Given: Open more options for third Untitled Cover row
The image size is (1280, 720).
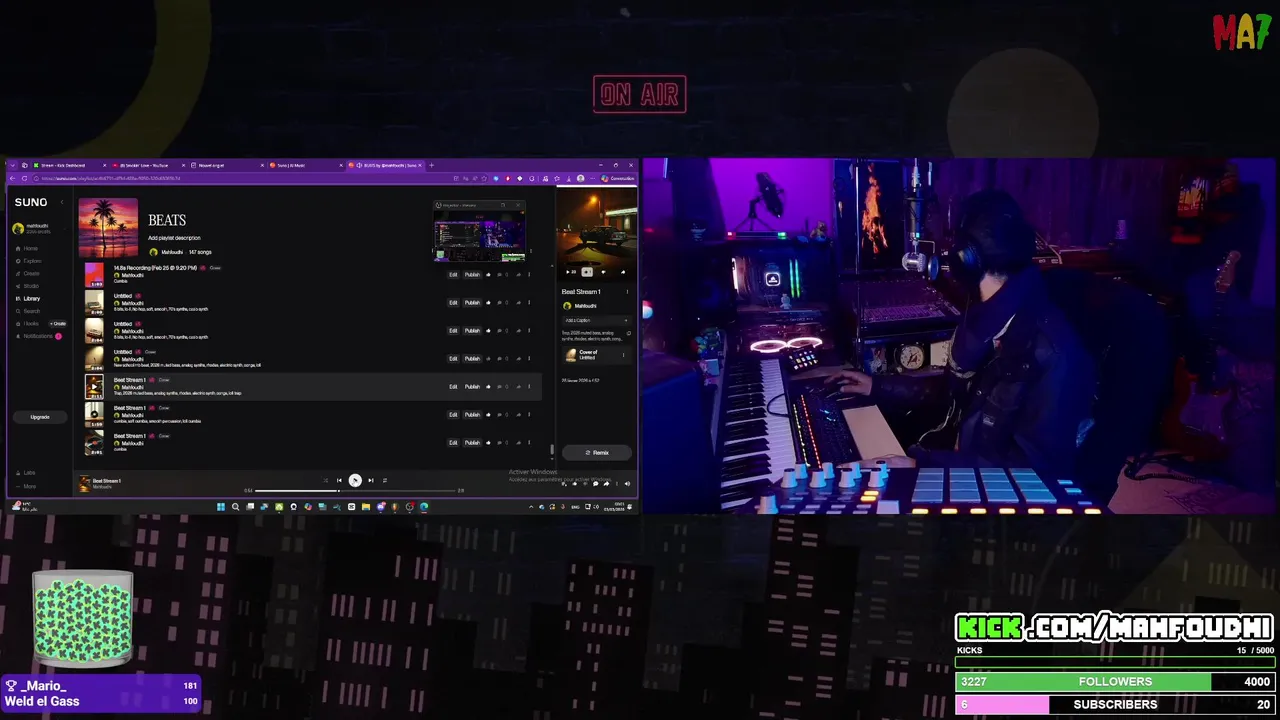Looking at the screenshot, I should point(529,358).
